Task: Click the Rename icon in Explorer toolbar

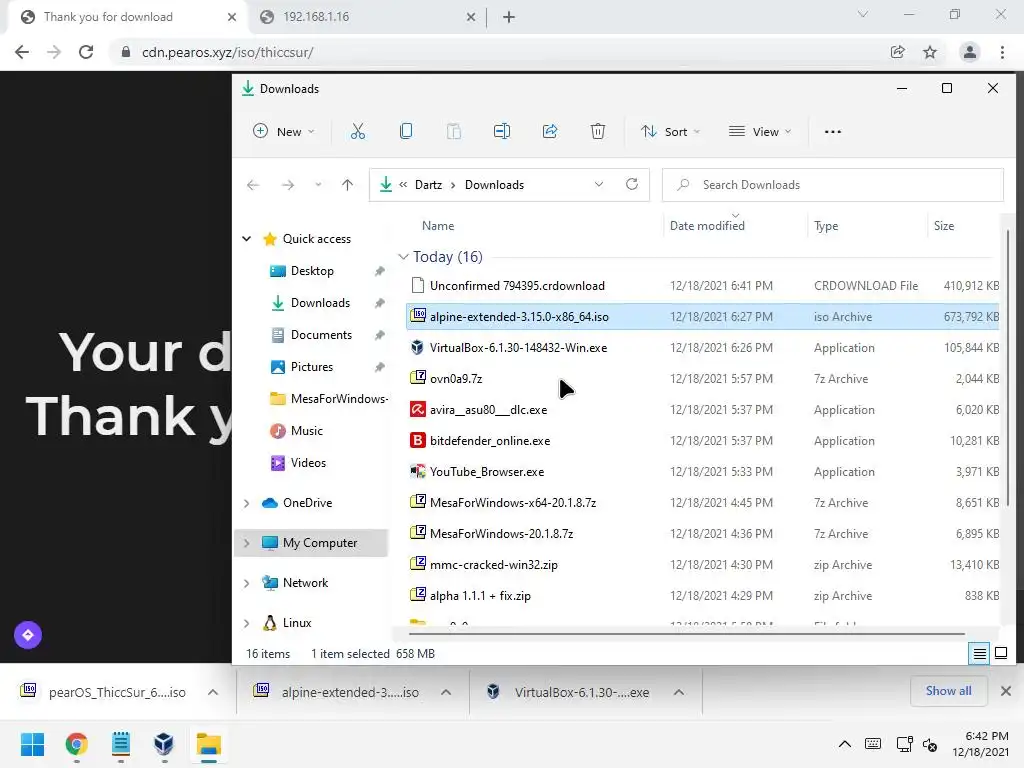Action: pyautogui.click(x=502, y=131)
